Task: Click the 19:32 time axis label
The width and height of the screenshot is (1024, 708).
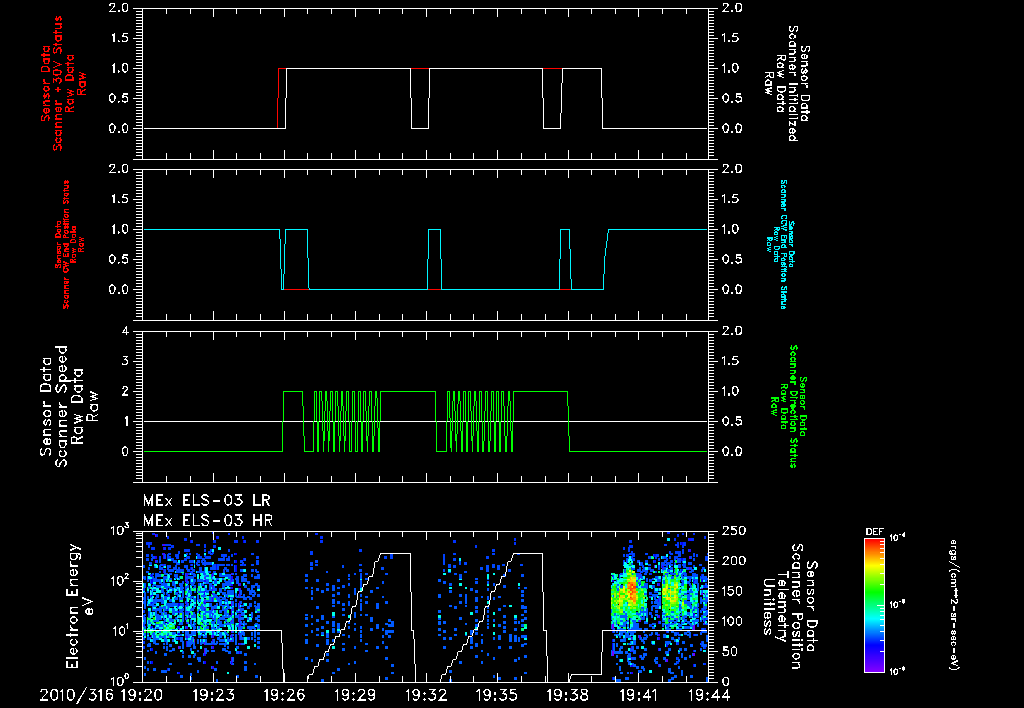Action: pos(426,695)
